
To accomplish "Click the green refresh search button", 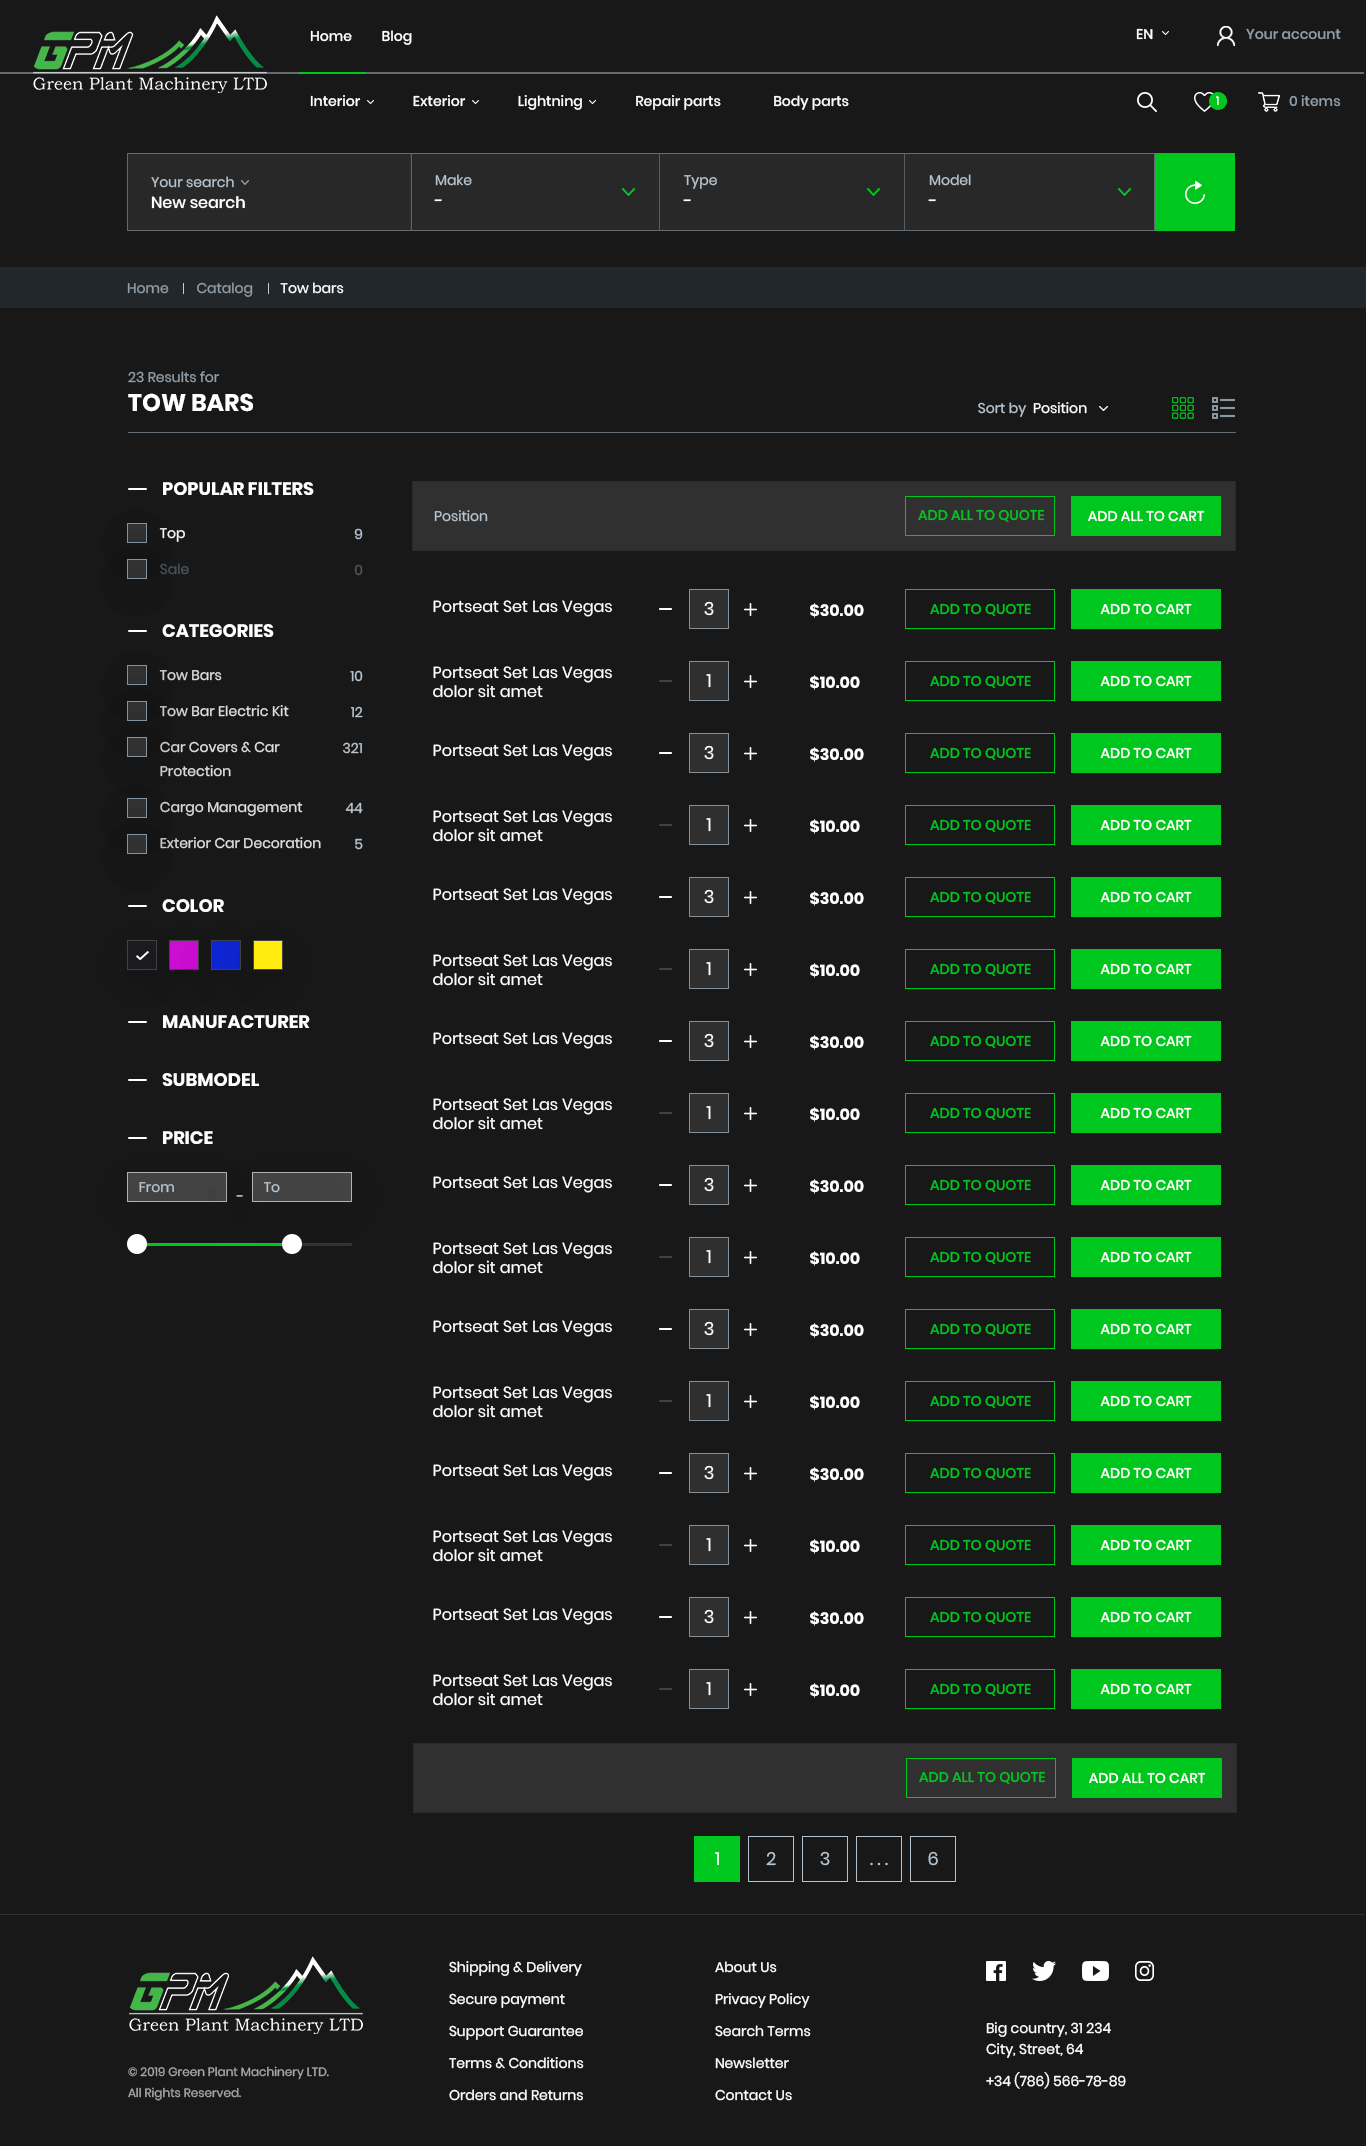I will tap(1194, 192).
